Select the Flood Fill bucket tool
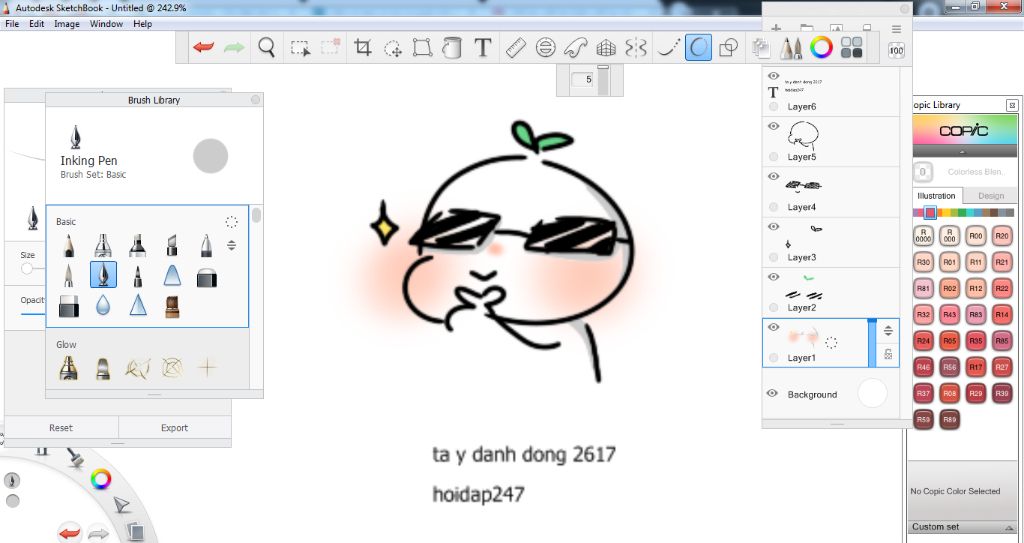This screenshot has height=543, width=1024. point(452,48)
